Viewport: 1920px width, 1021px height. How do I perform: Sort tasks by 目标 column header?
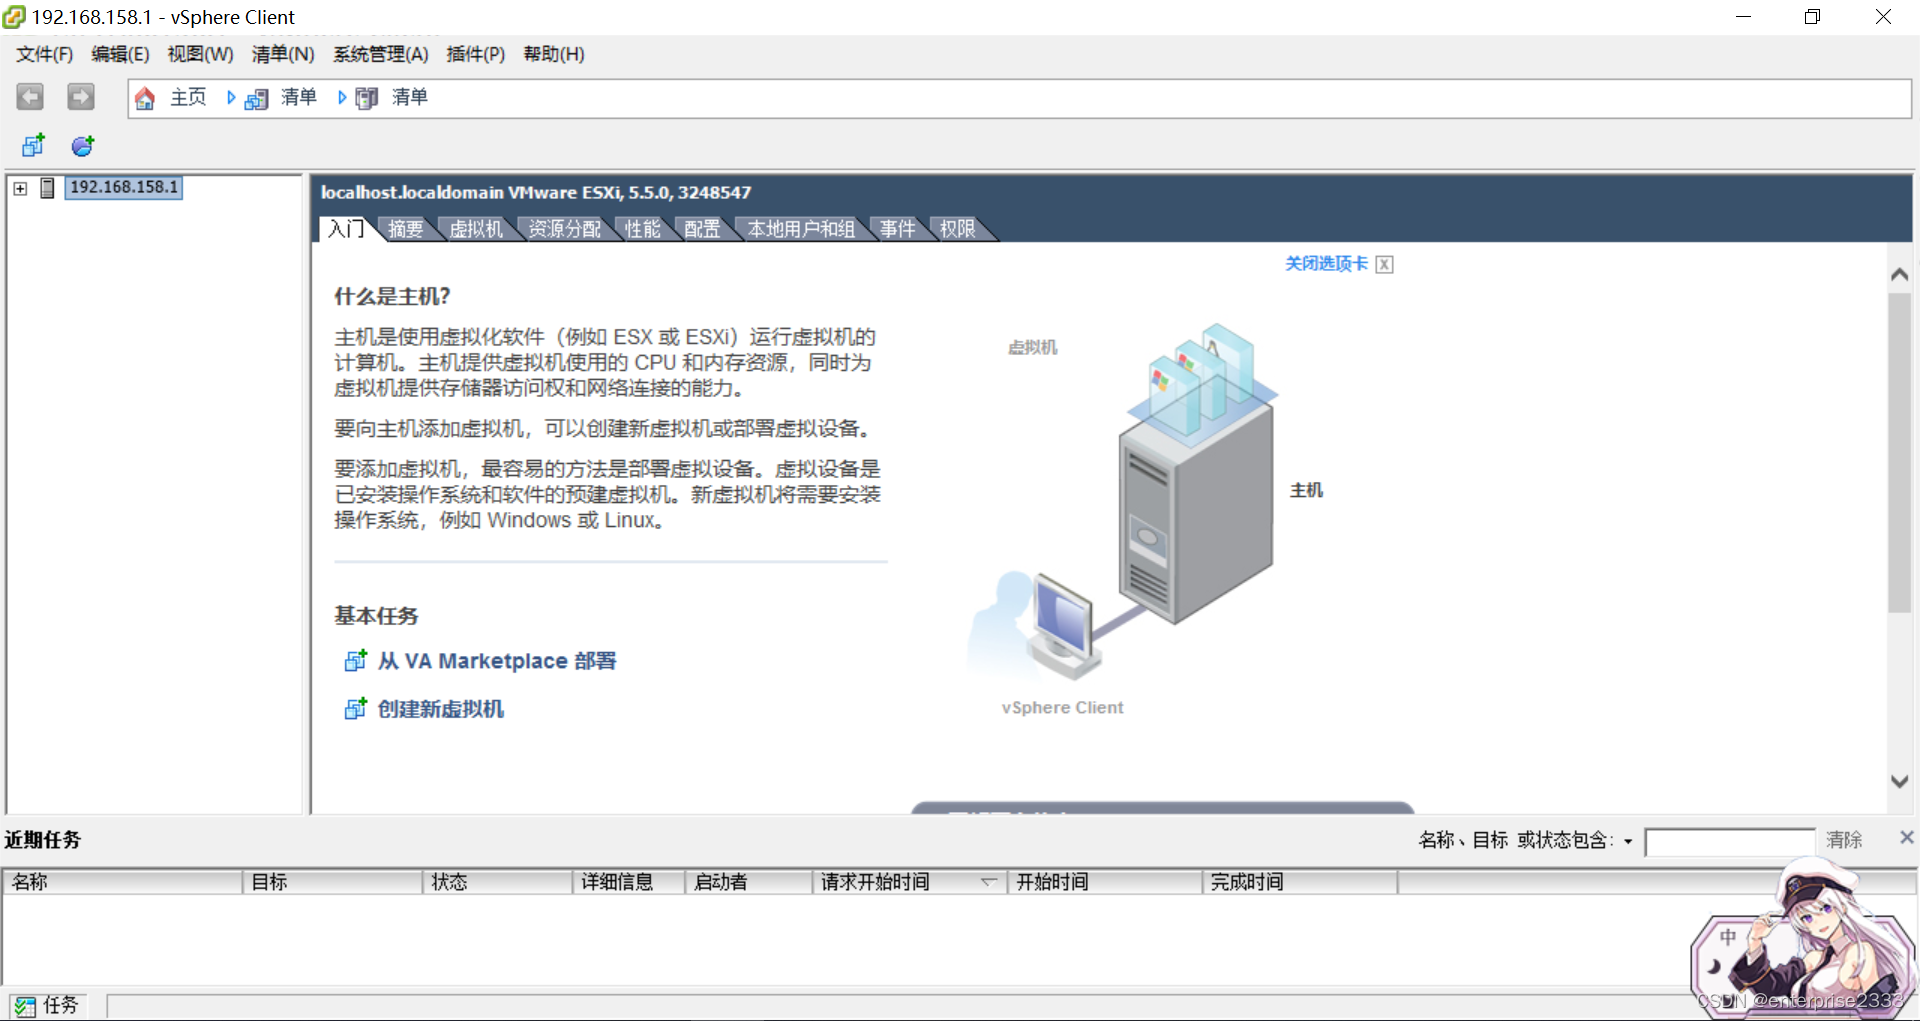[x=332, y=882]
